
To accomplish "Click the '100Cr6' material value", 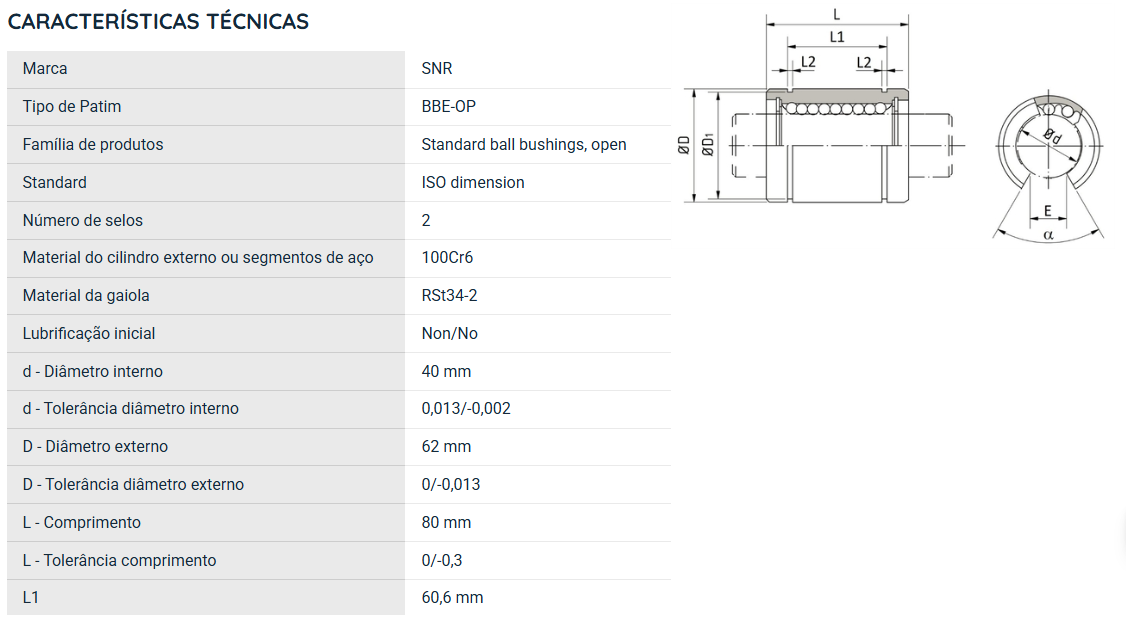I will pos(447,257).
